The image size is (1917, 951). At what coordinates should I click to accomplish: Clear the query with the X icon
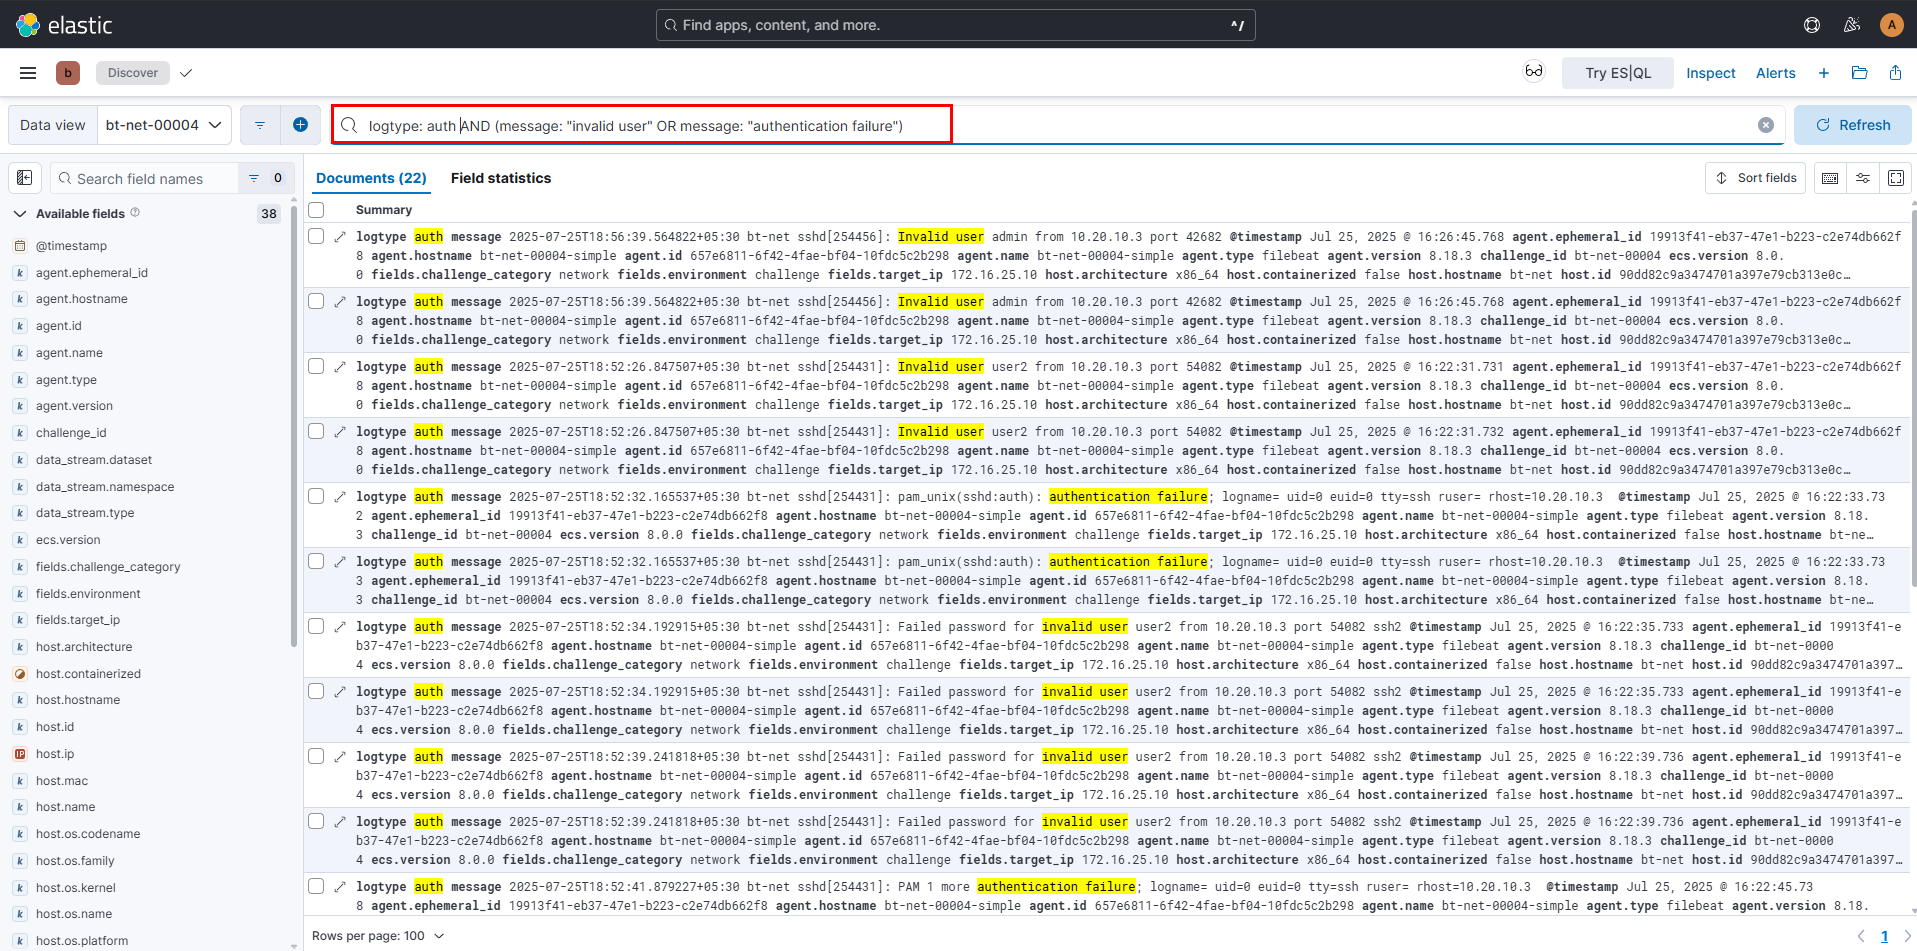point(1766,125)
